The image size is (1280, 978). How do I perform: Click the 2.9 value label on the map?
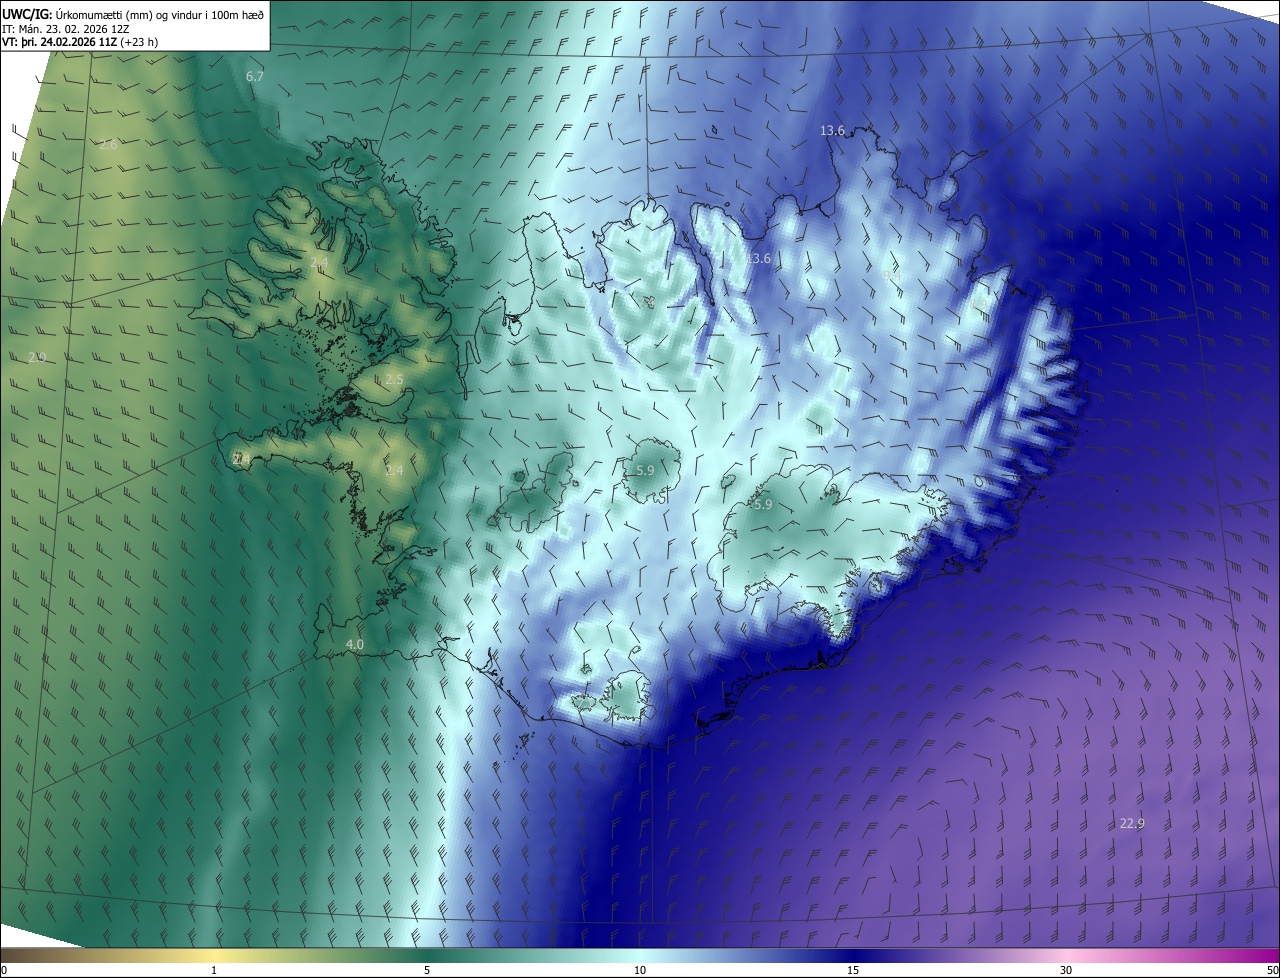37,357
